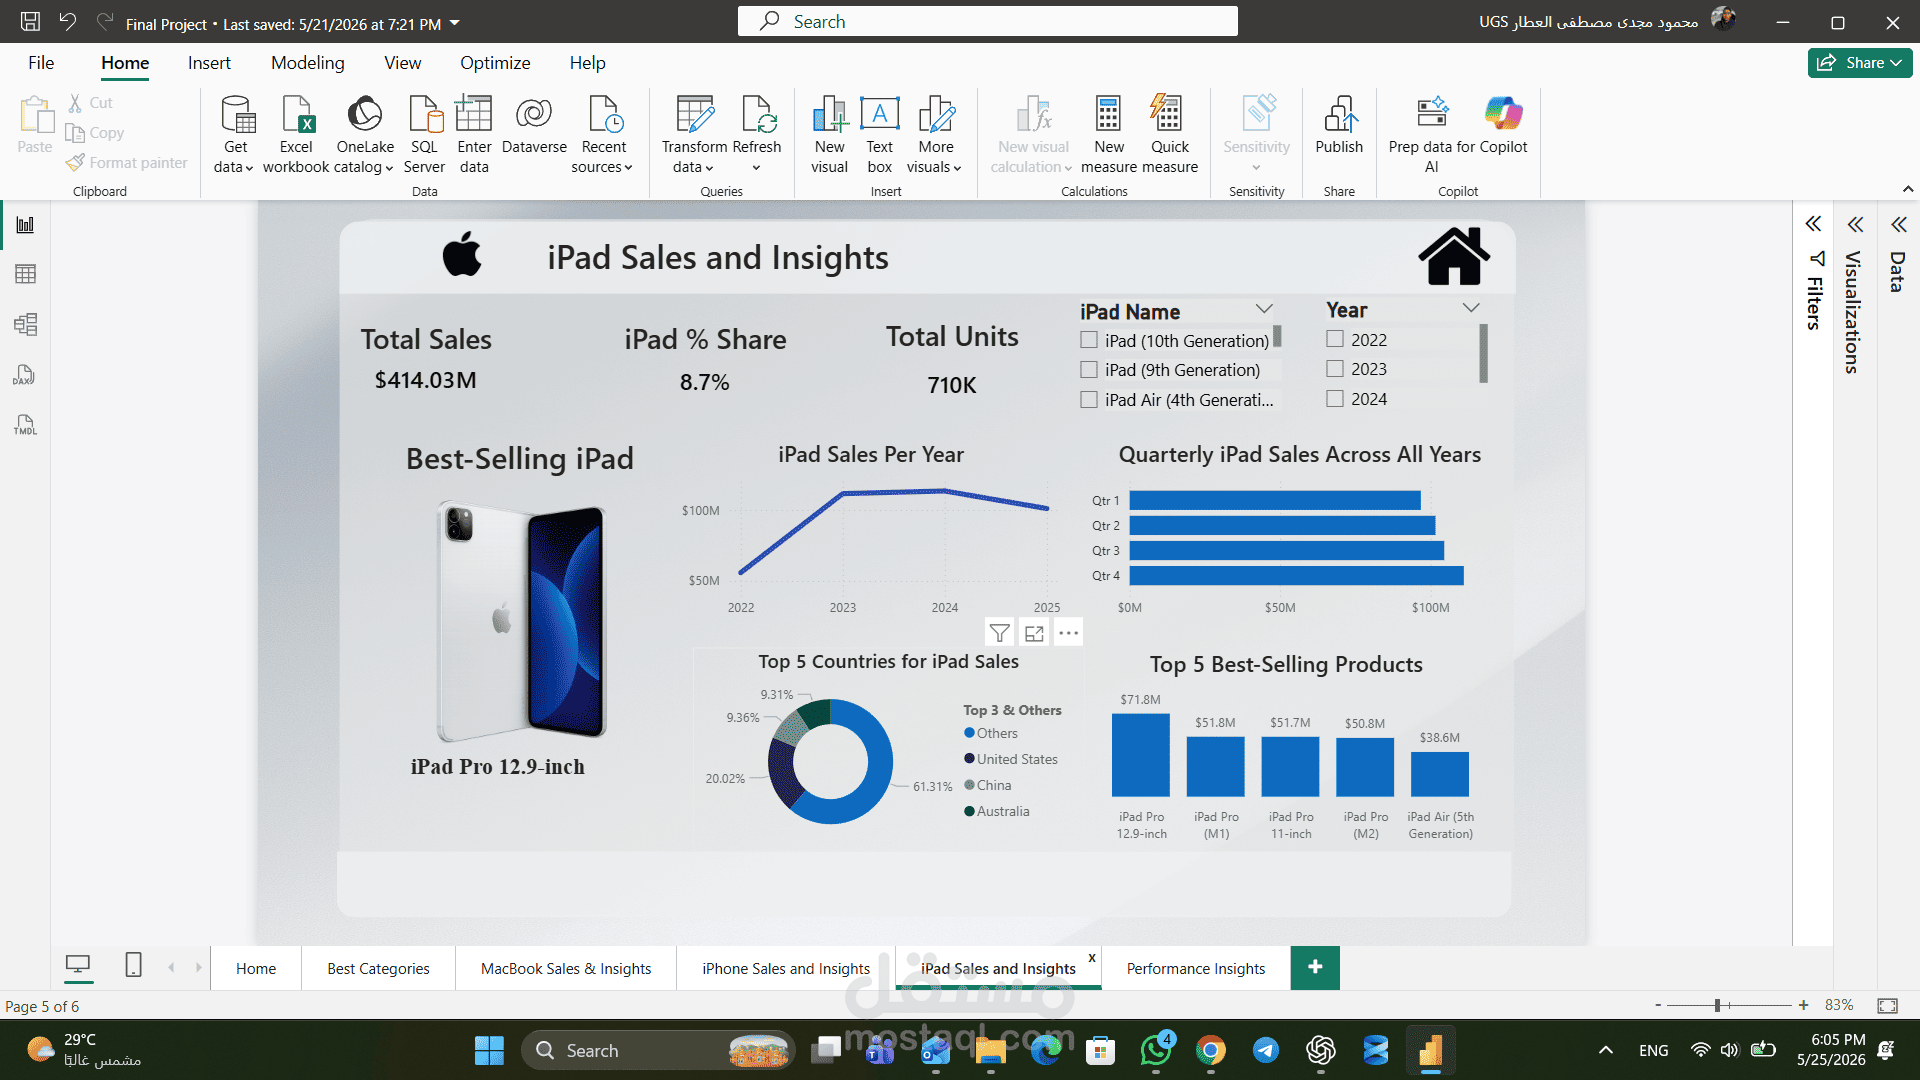Click the filter icon above donut chart

tap(999, 632)
